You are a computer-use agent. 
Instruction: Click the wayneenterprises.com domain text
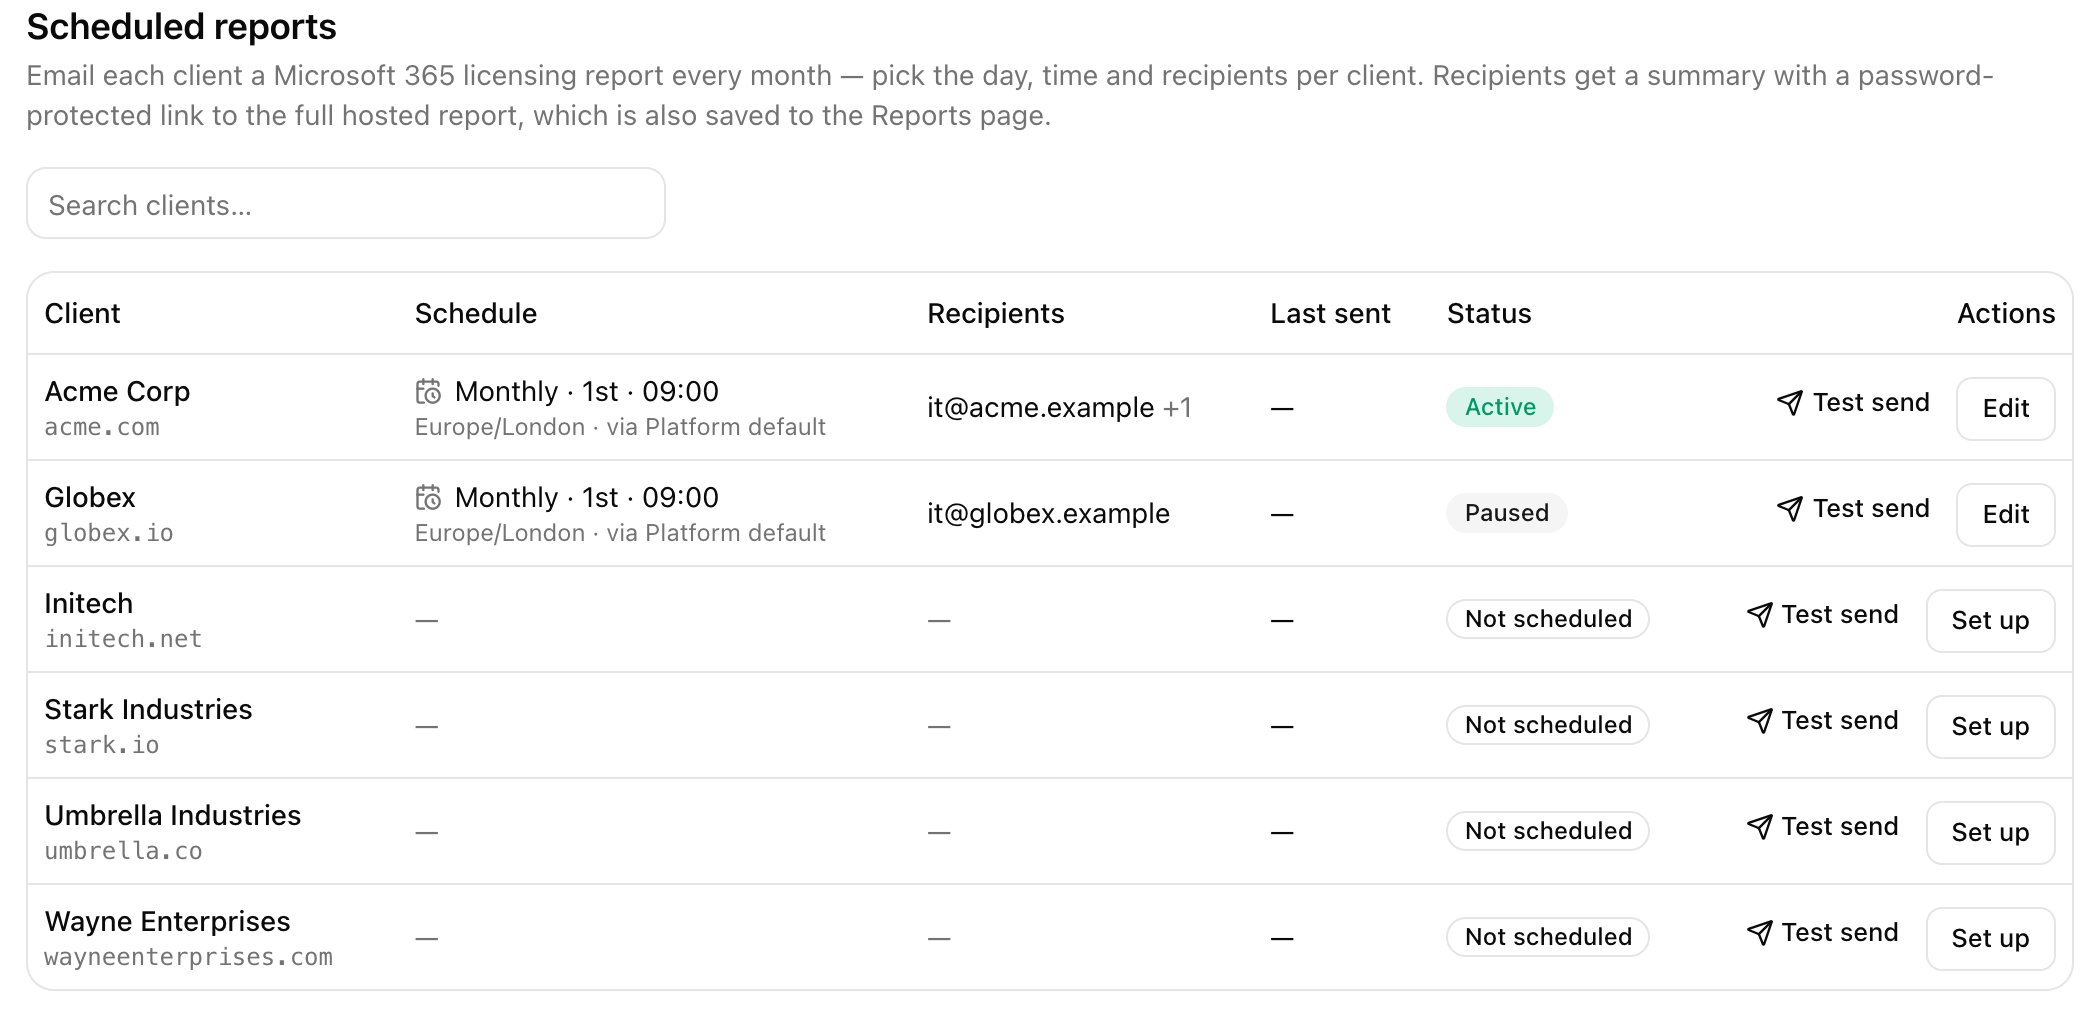click(x=188, y=957)
